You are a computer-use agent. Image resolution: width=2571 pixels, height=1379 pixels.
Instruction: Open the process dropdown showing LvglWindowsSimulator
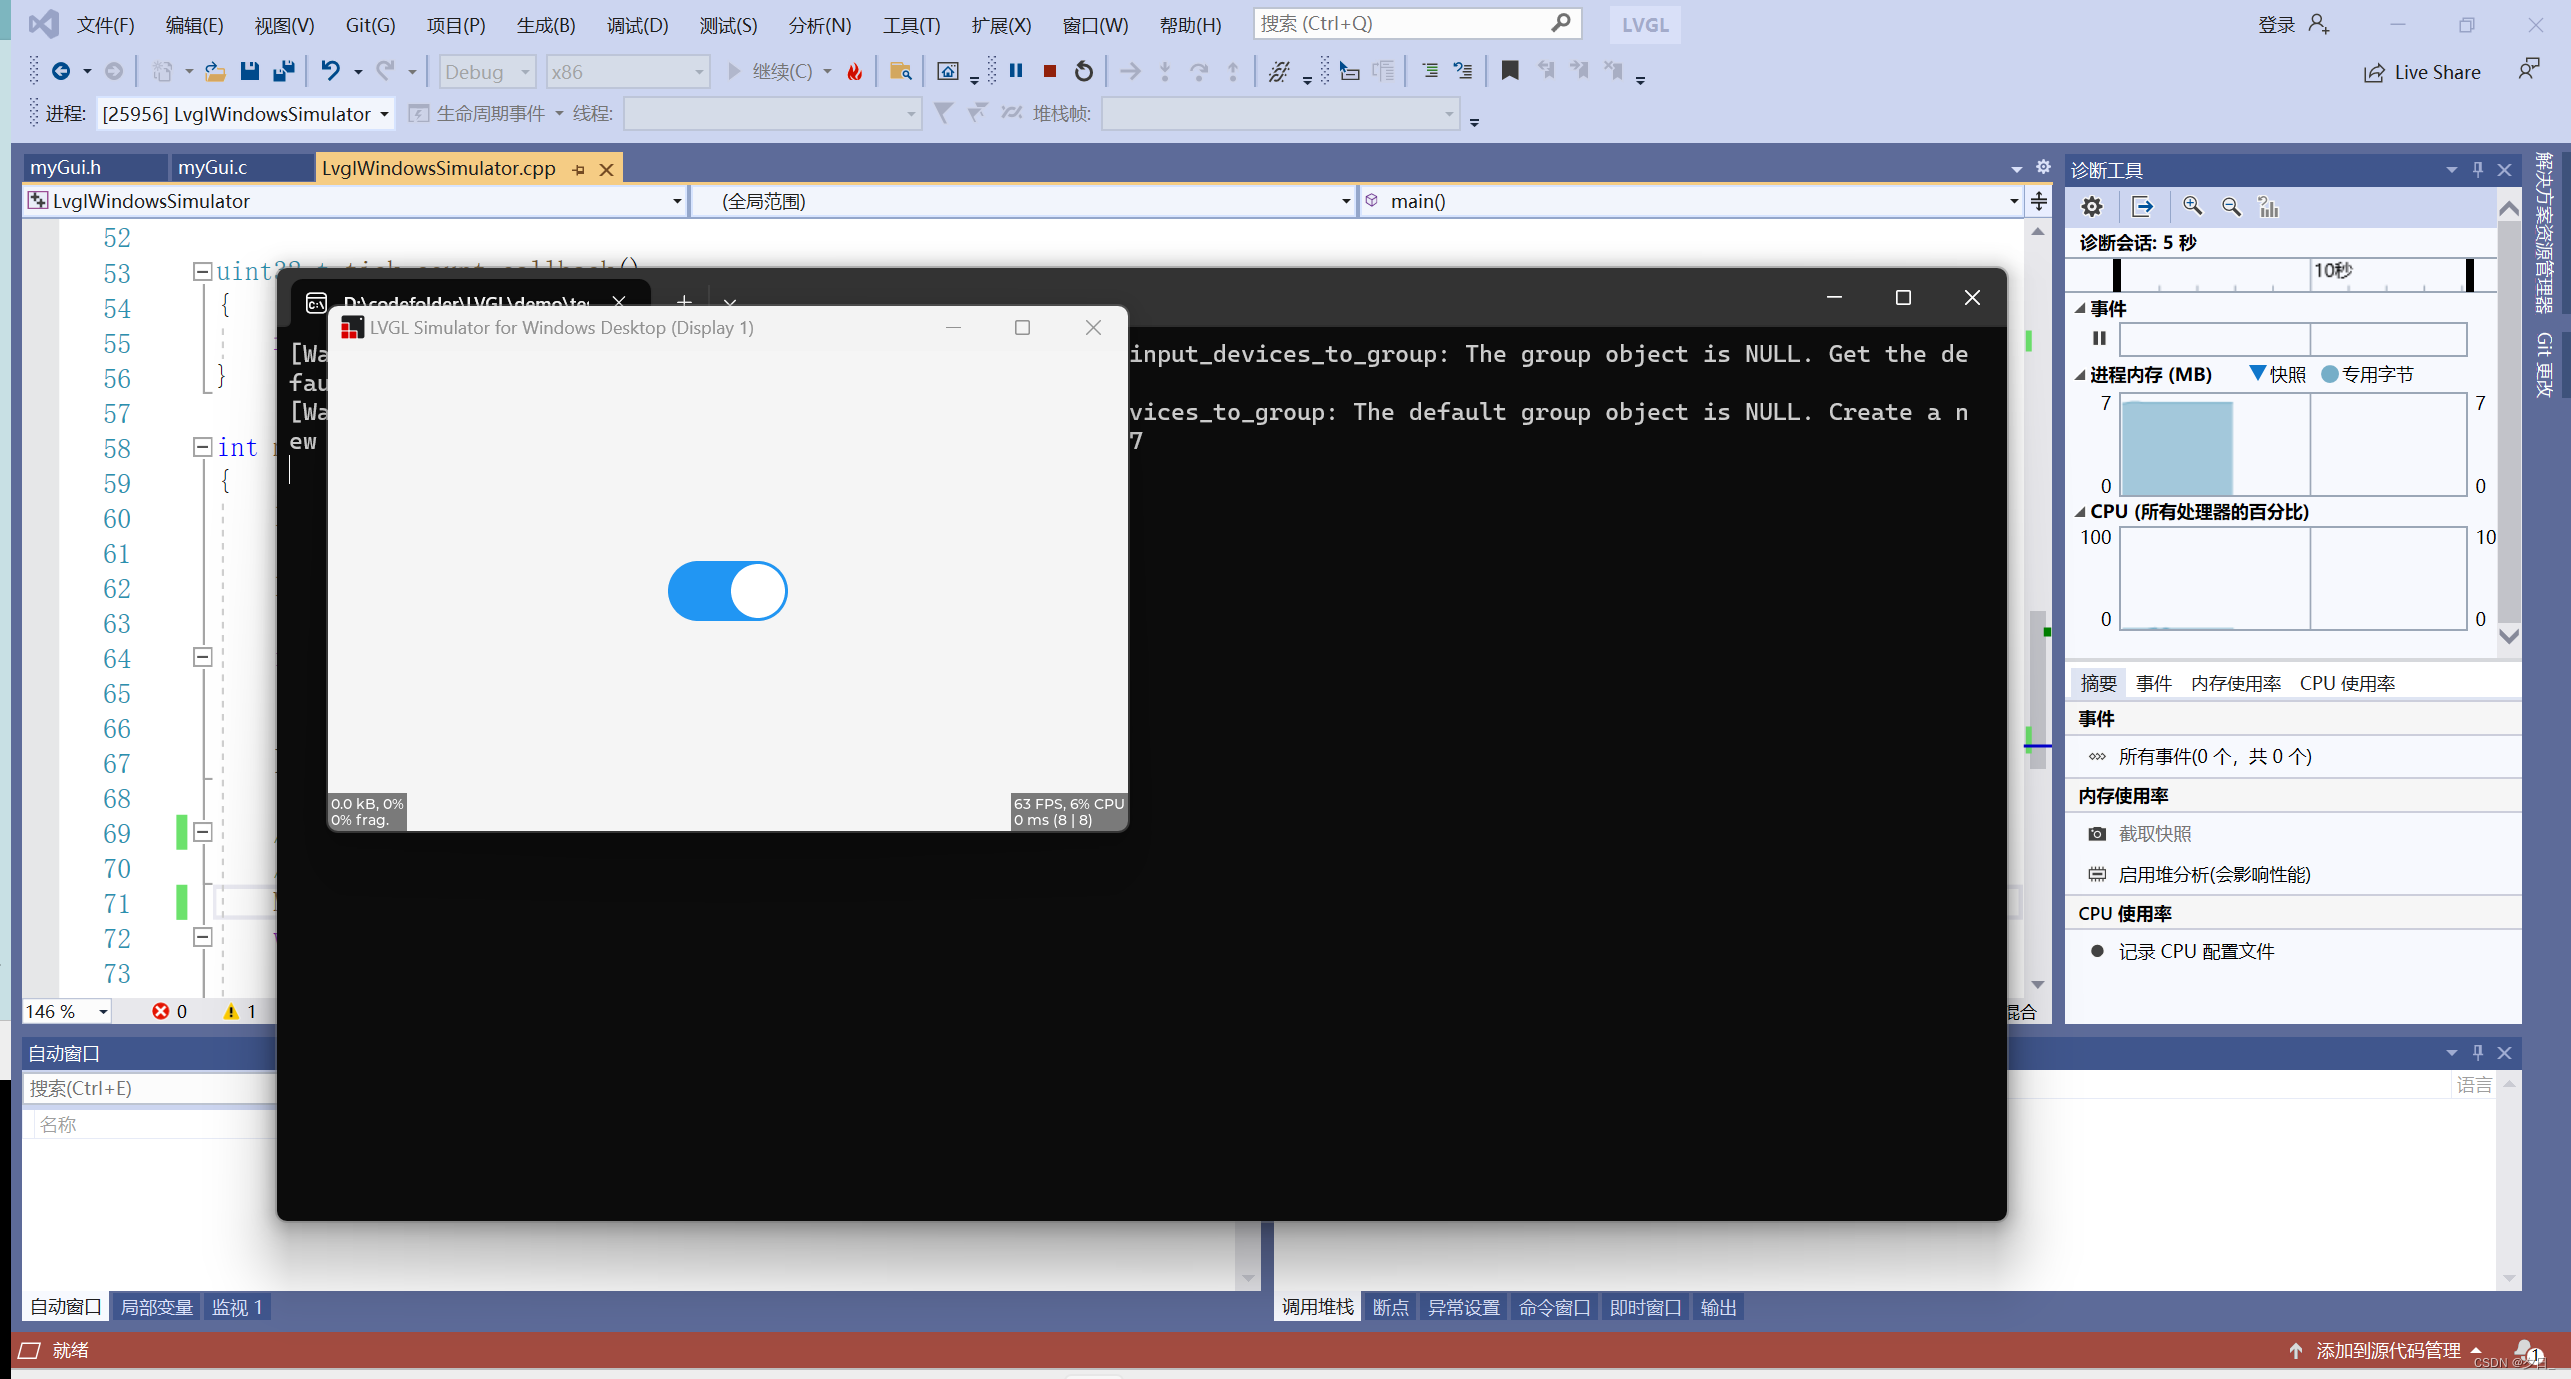pyautogui.click(x=245, y=113)
